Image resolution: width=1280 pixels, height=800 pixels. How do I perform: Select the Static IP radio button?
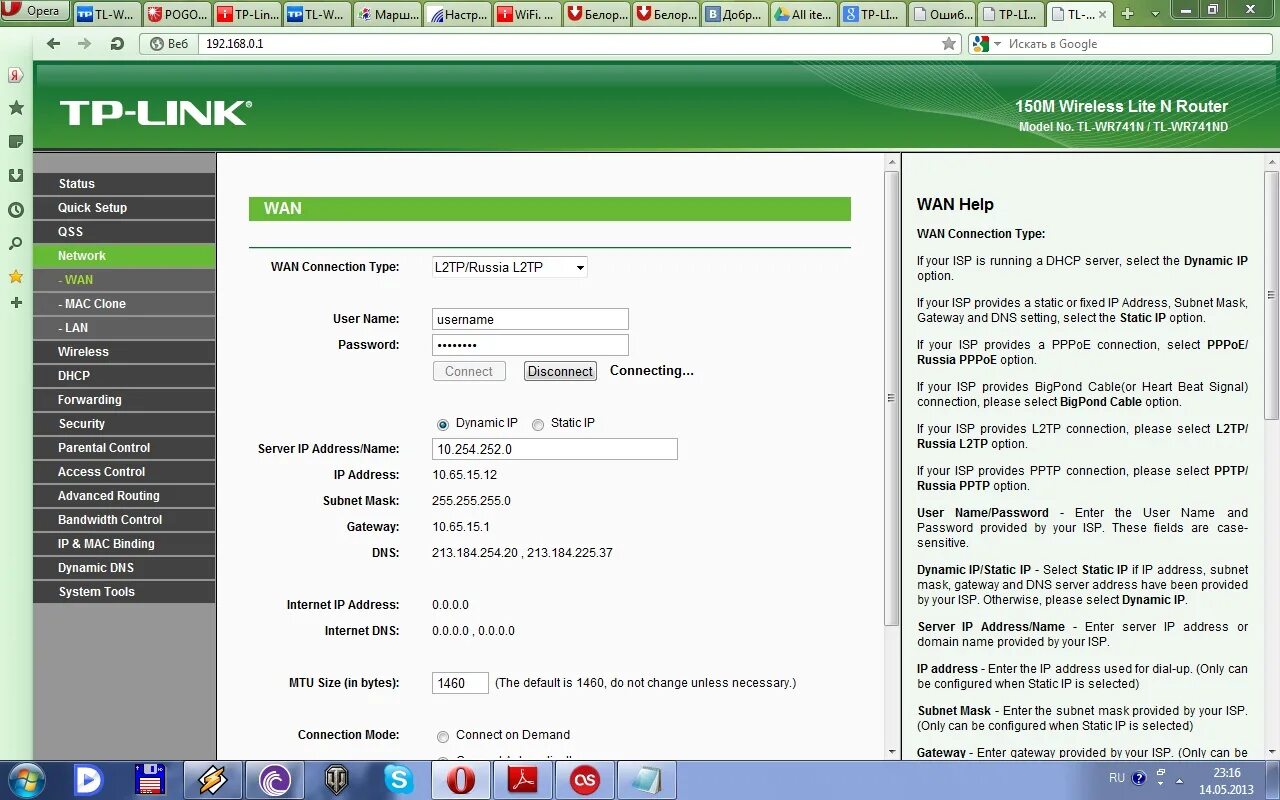point(538,424)
